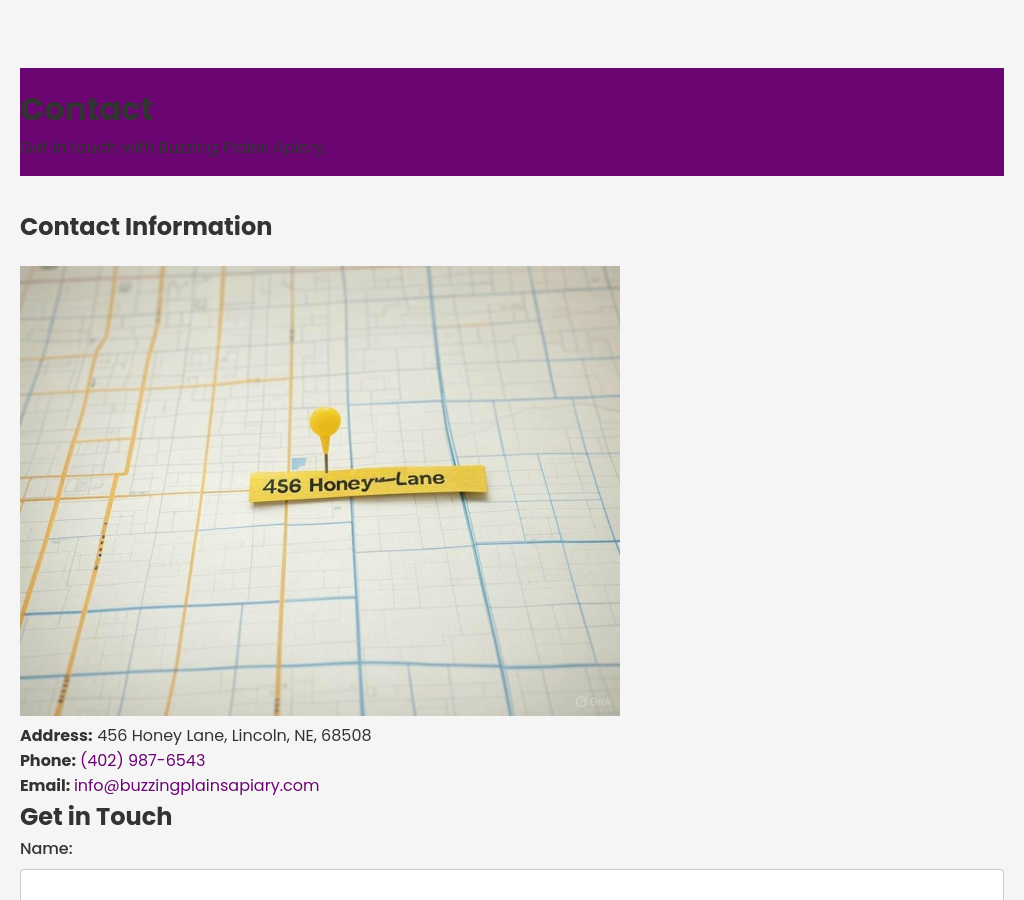Click the yellow '456 Honey Lane' map label
The height and width of the screenshot is (900, 1024).
pyautogui.click(x=367, y=484)
